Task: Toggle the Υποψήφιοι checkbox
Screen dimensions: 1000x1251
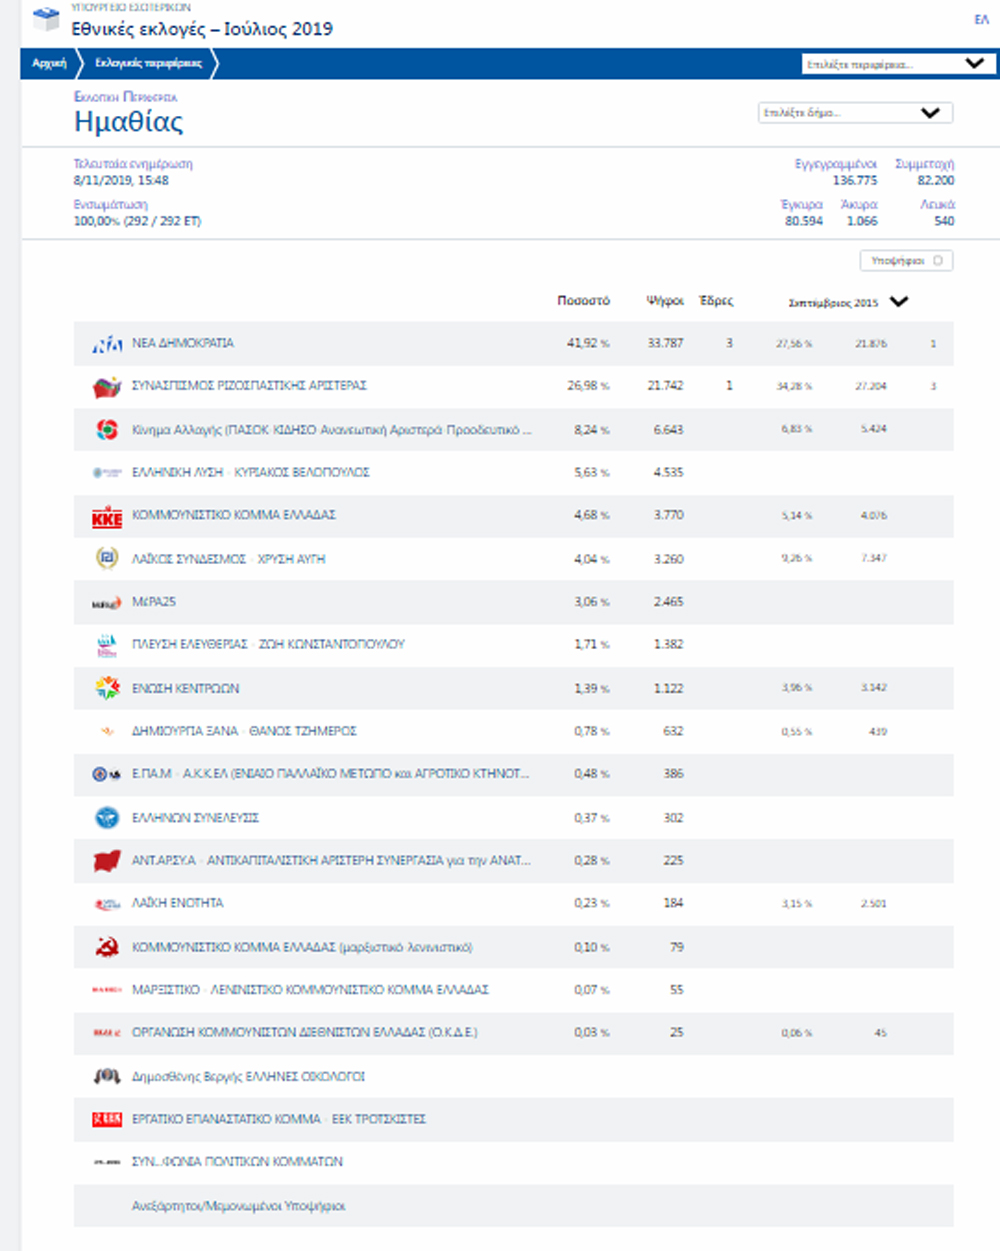Action: click(x=937, y=261)
